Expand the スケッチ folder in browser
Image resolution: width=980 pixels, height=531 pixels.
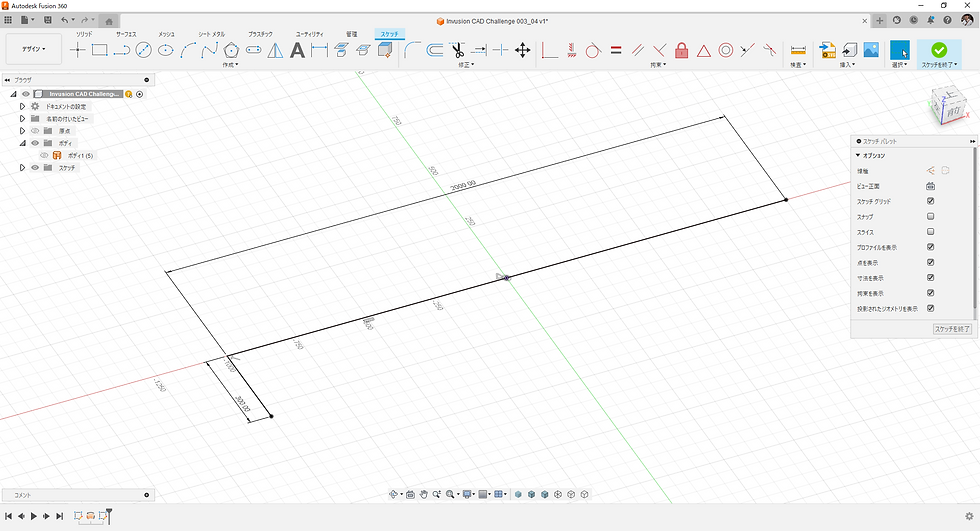(22, 167)
